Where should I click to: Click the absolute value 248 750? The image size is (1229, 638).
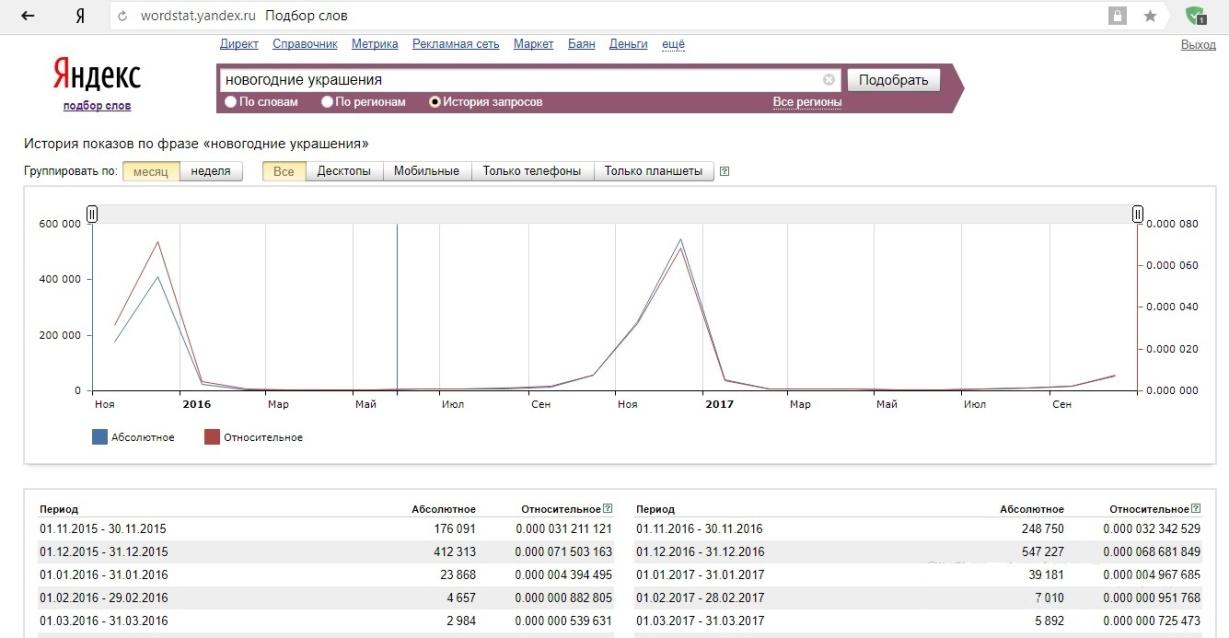click(1043, 529)
